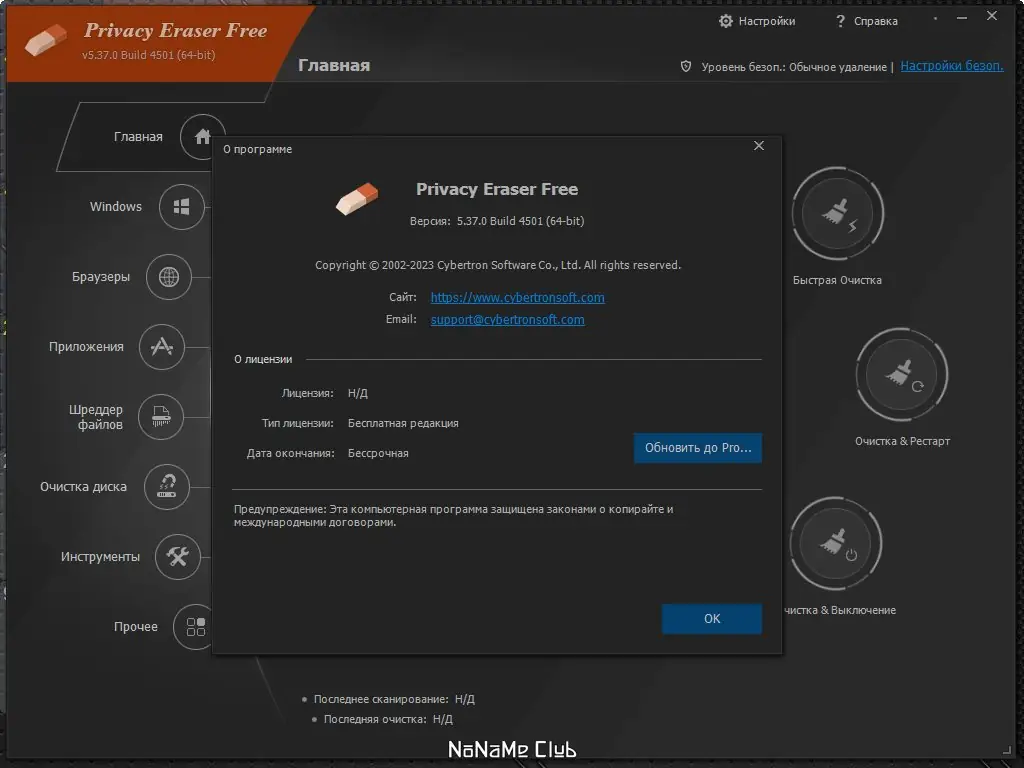The width and height of the screenshot is (1024, 768).
Task: Click the Бессрочная expiry value
Action: 378,453
